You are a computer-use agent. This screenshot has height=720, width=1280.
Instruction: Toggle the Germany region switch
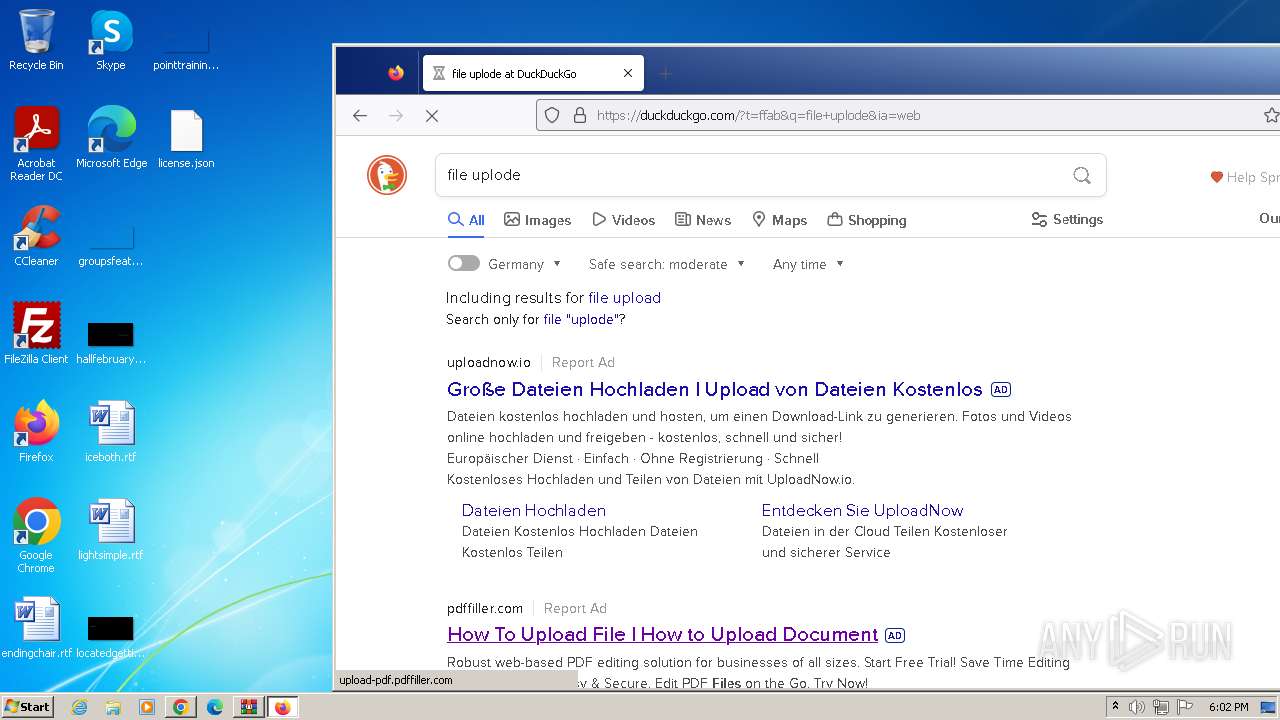[463, 264]
